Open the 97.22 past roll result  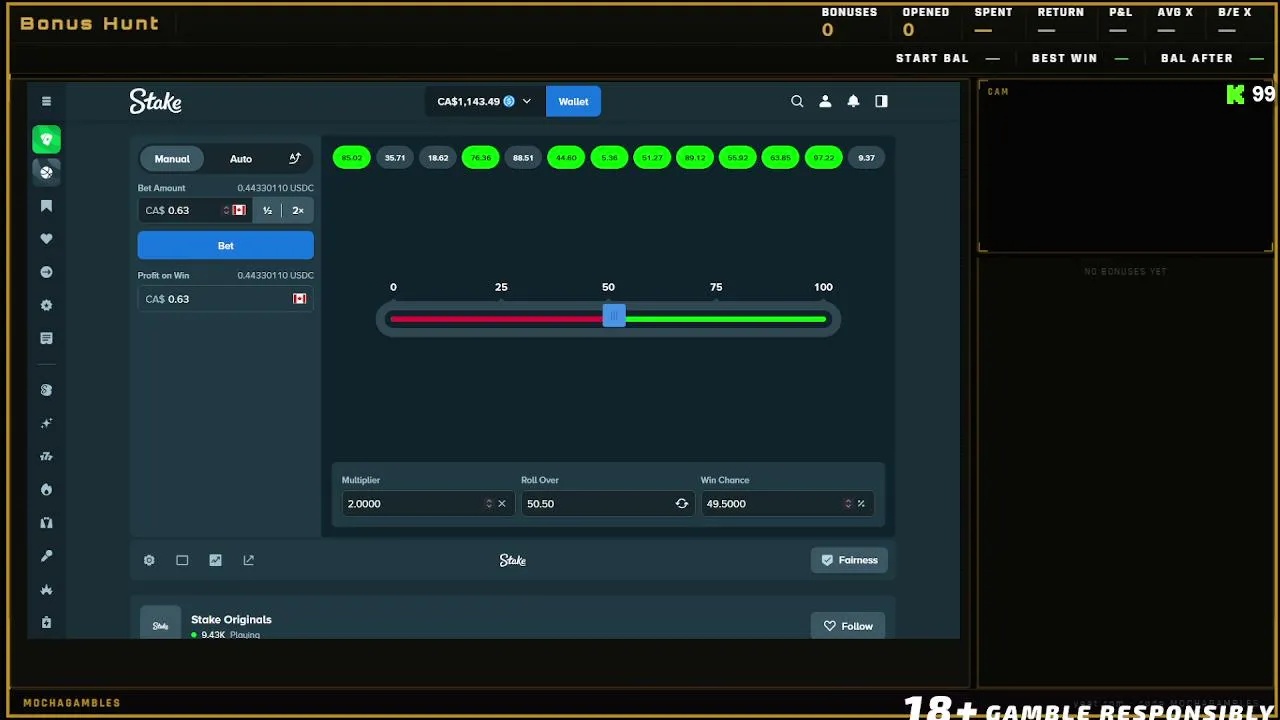(x=824, y=158)
